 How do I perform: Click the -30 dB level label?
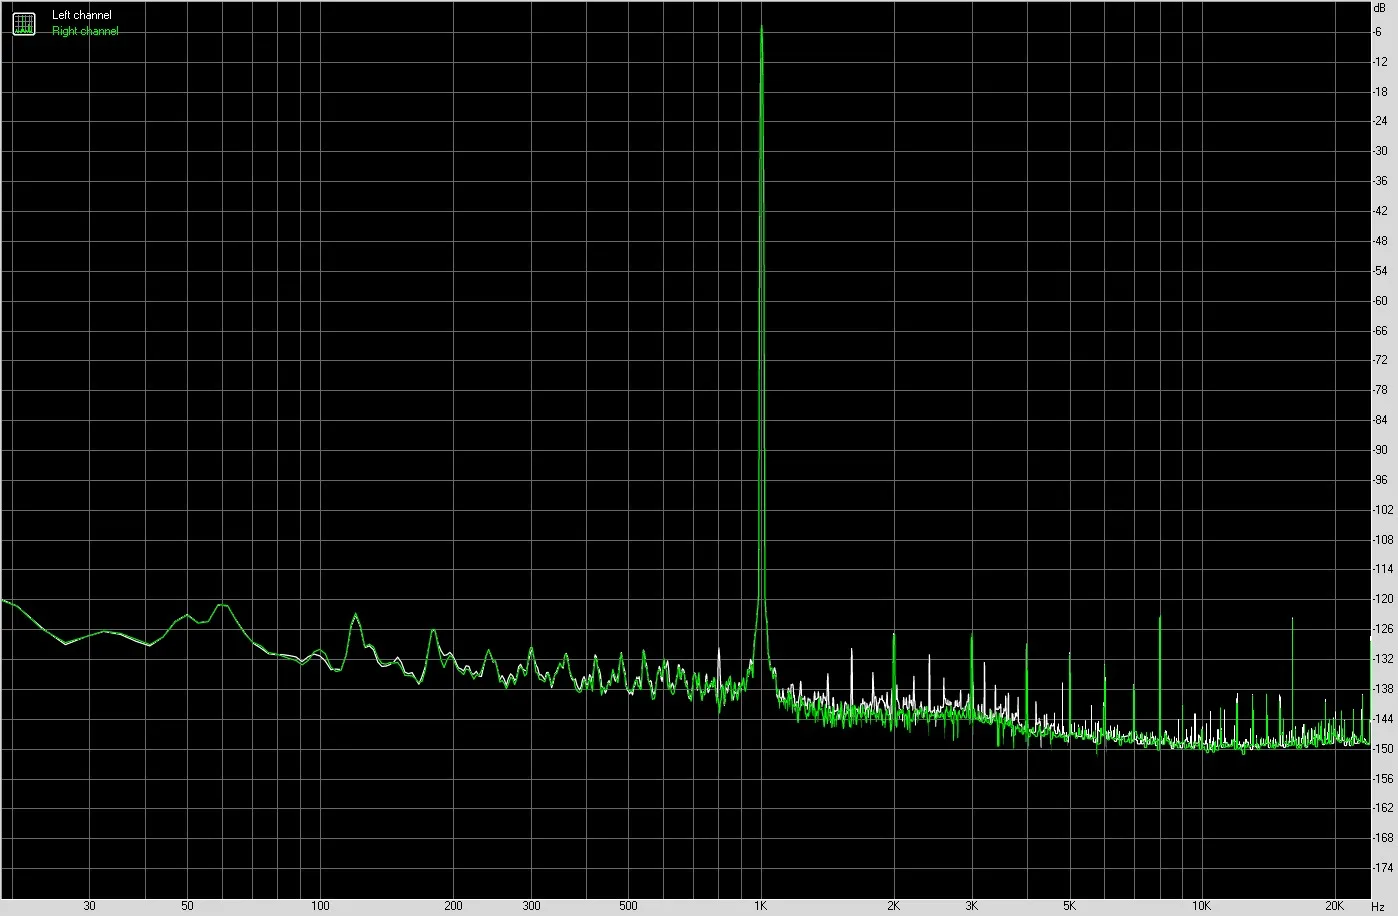click(x=1381, y=151)
